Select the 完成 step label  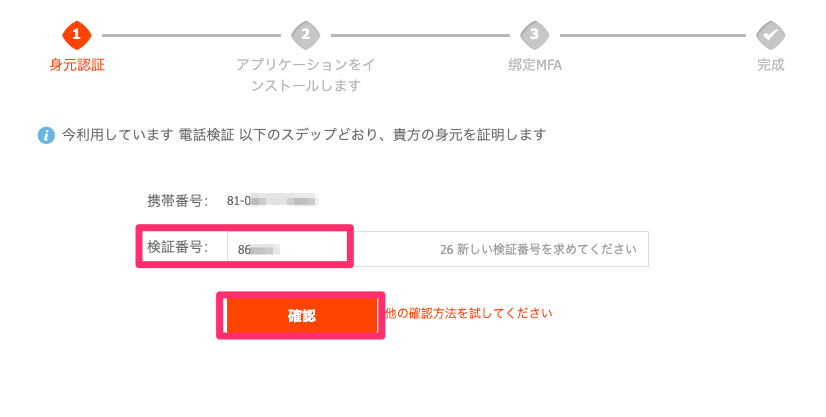tap(771, 65)
